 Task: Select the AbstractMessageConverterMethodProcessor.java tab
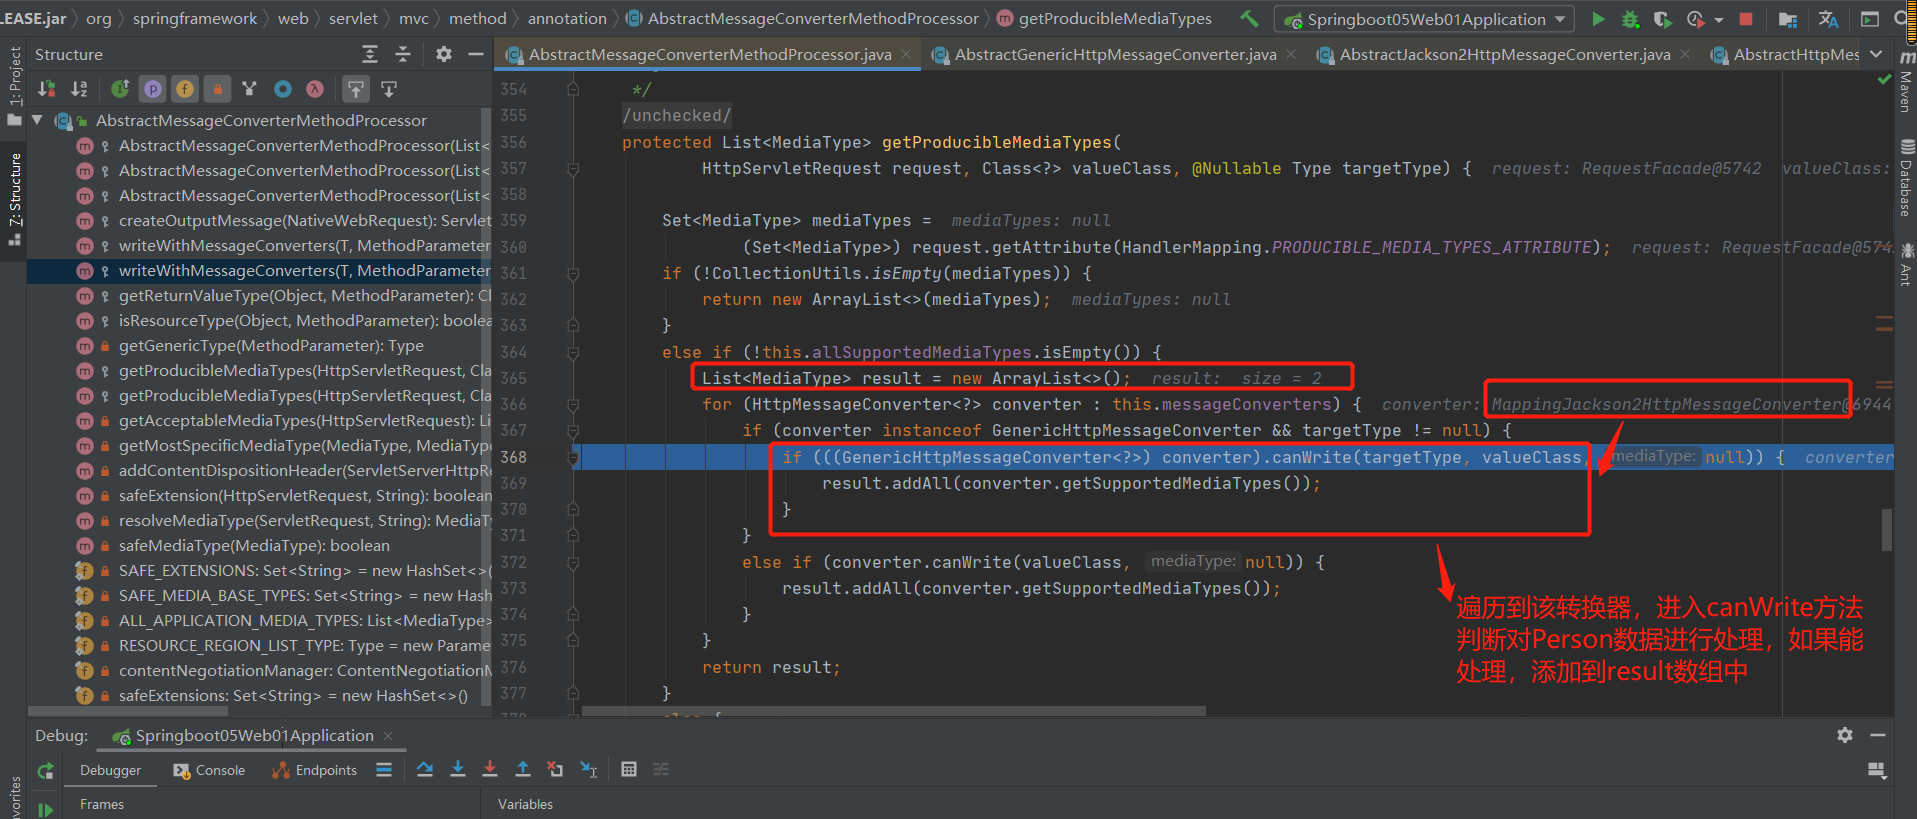[x=709, y=54]
